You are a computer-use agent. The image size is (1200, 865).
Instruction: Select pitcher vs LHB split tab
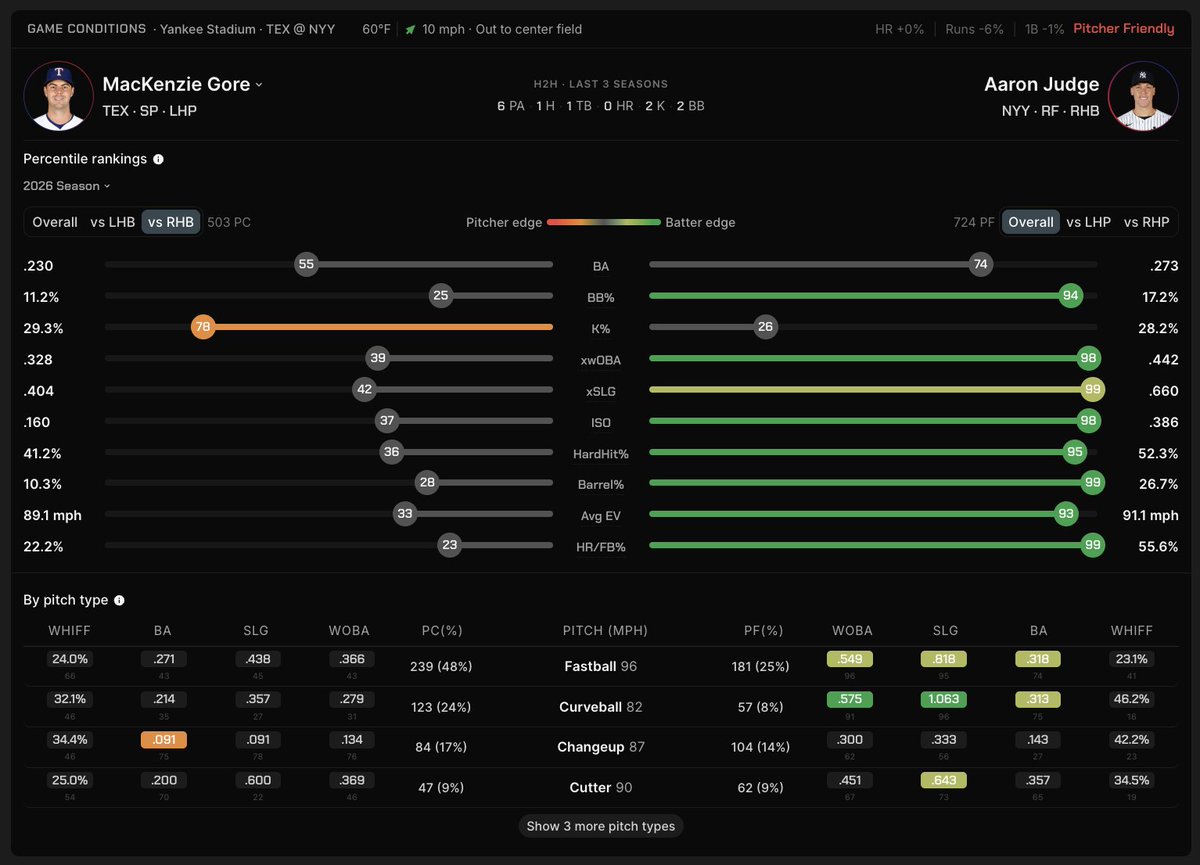(112, 222)
